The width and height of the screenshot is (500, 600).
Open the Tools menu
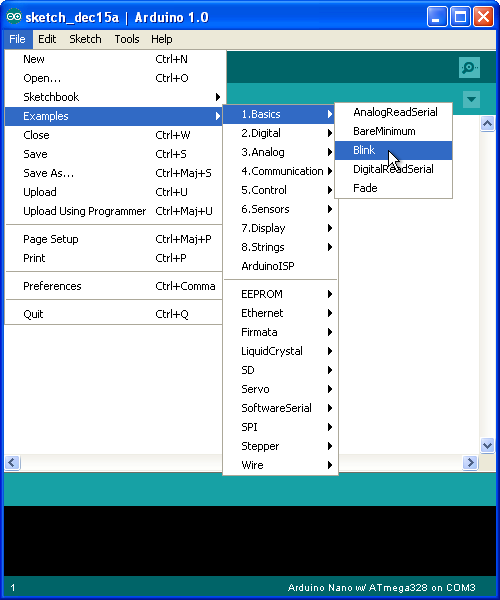127,39
